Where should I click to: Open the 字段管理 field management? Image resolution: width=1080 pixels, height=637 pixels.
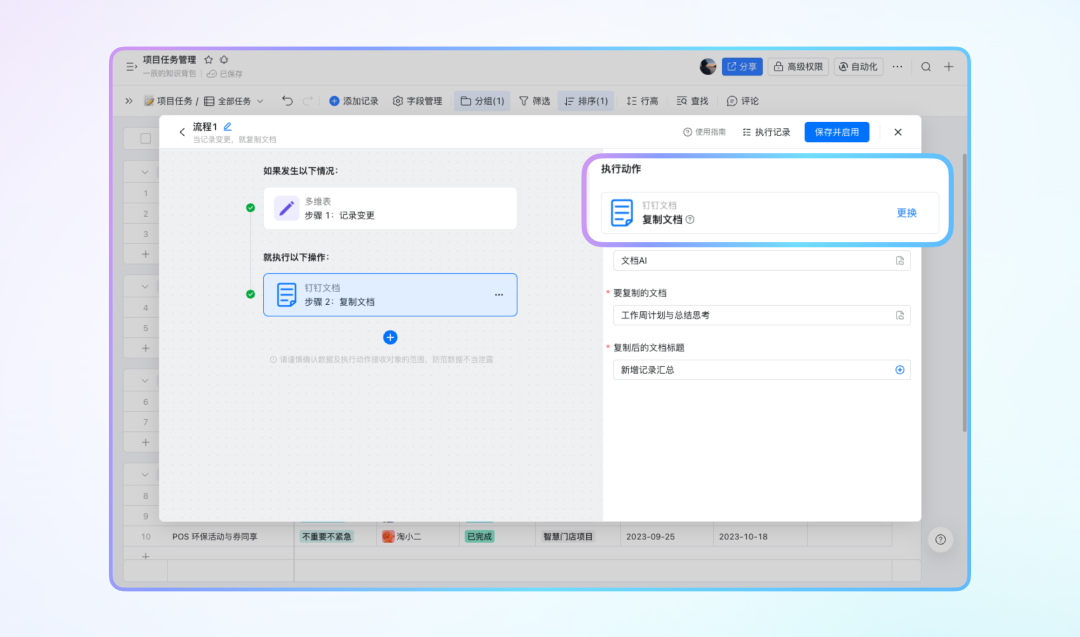pyautogui.click(x=417, y=101)
